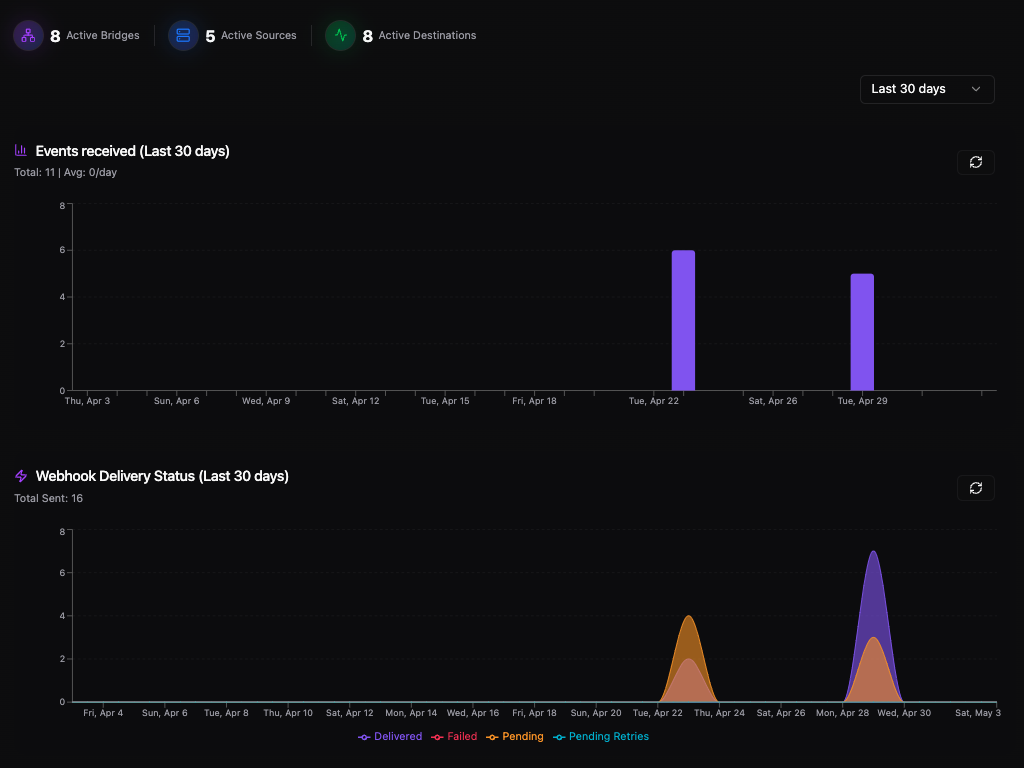Toggle the Delivered series in the legend

390,736
